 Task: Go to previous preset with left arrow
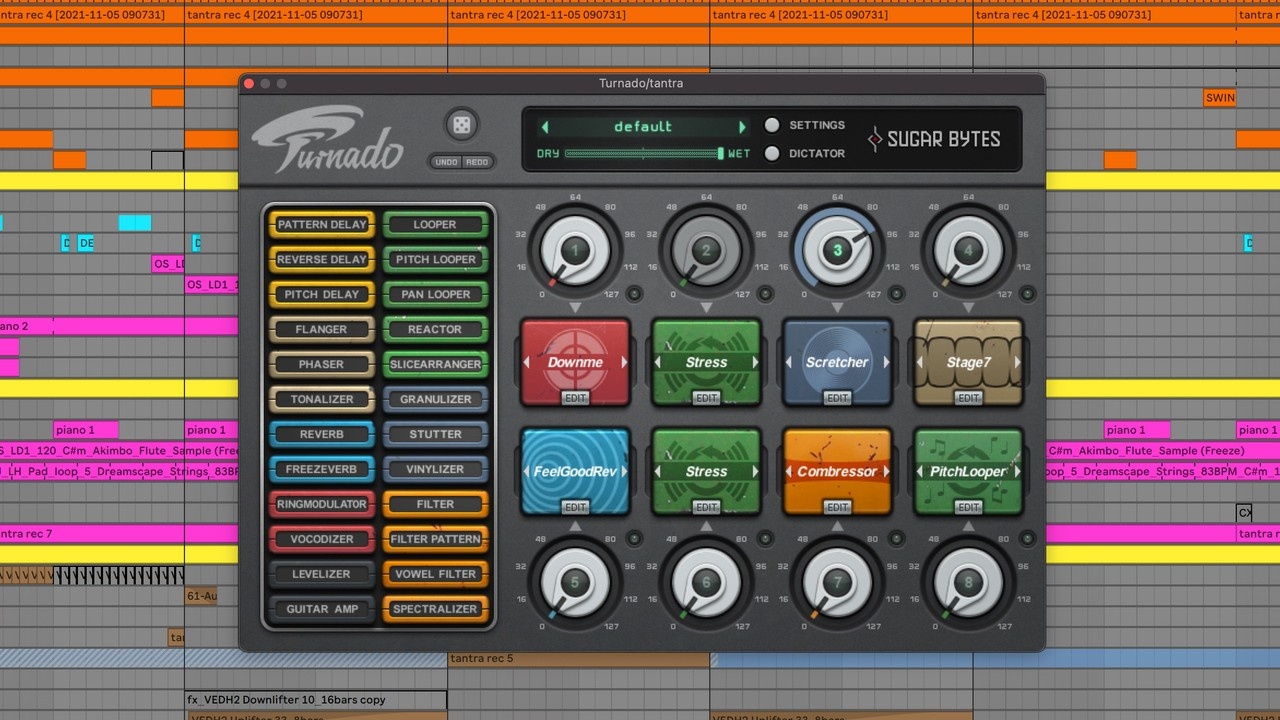tap(545, 127)
